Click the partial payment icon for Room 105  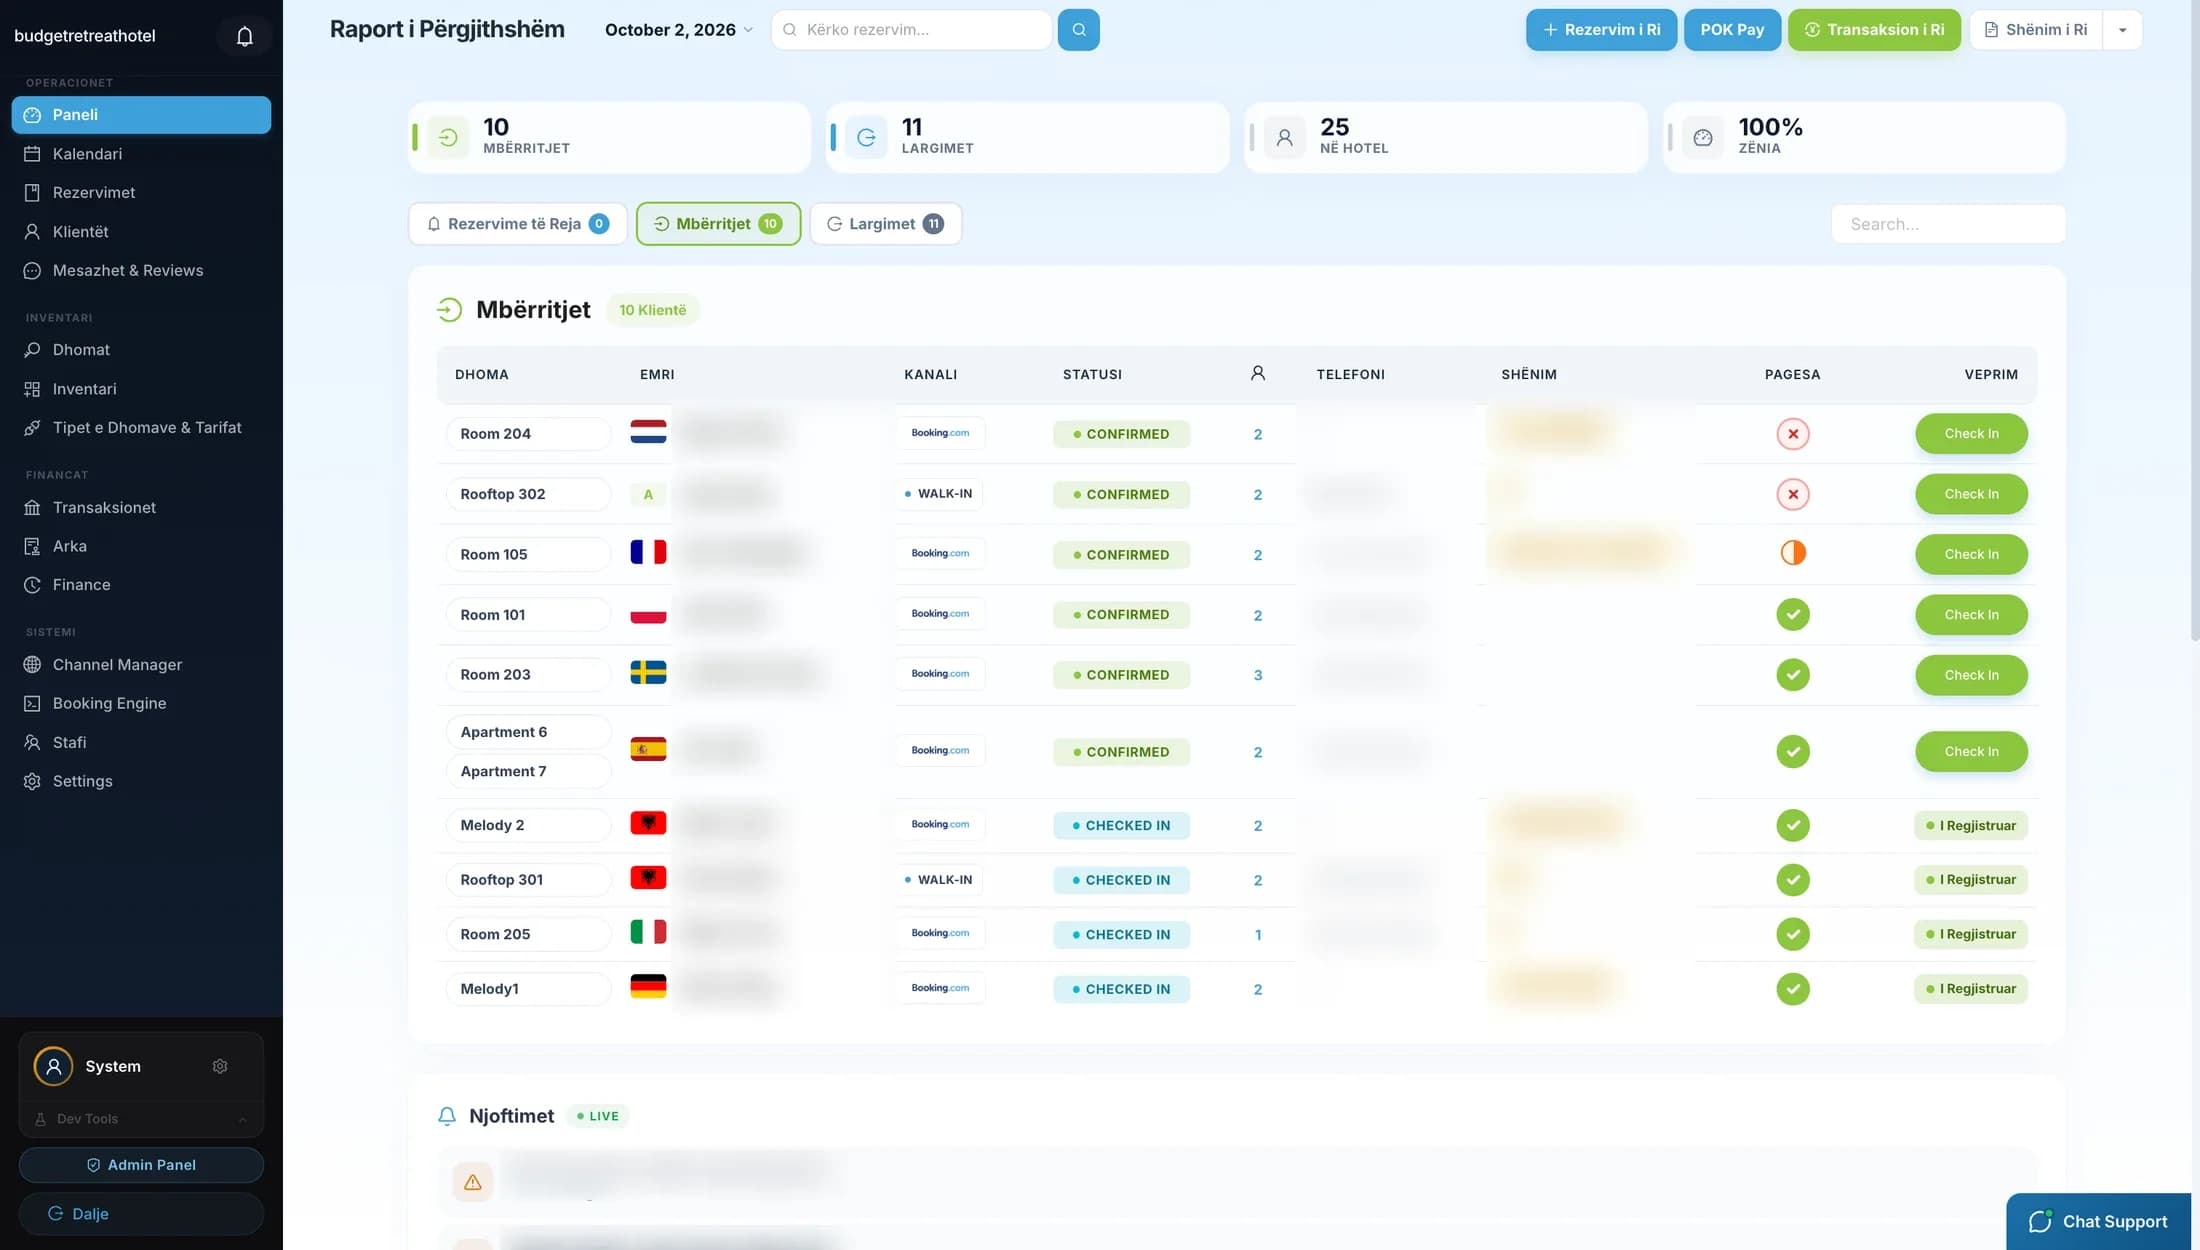click(1792, 553)
